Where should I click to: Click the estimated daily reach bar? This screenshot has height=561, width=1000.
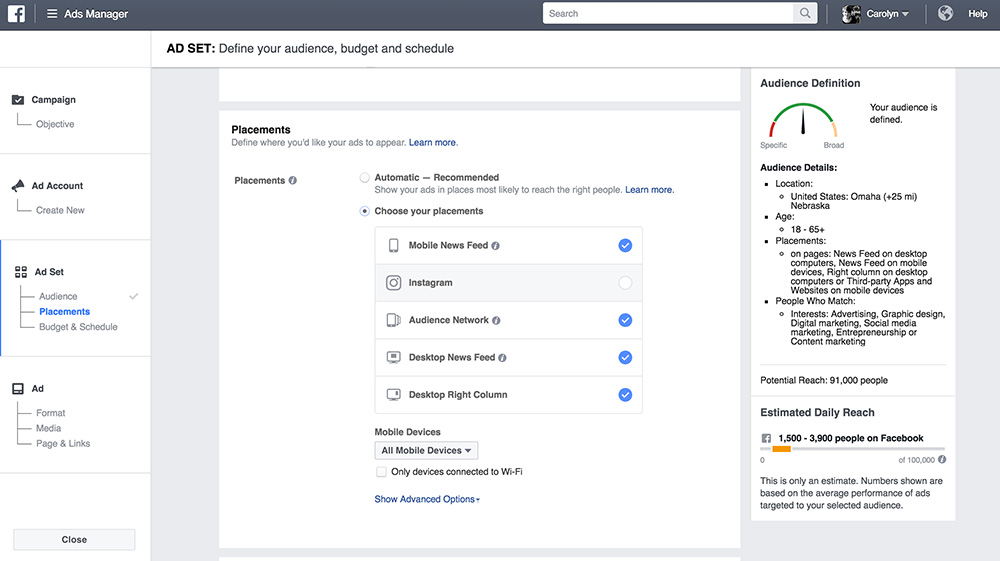pyautogui.click(x=852, y=449)
